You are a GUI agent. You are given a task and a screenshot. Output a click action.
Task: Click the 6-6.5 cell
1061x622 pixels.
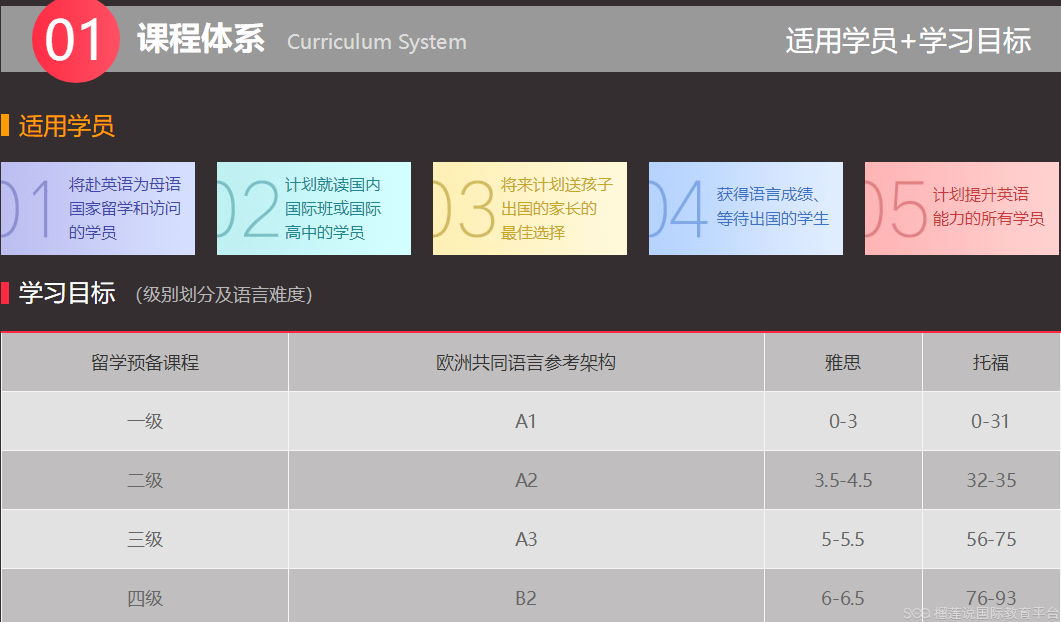(843, 598)
